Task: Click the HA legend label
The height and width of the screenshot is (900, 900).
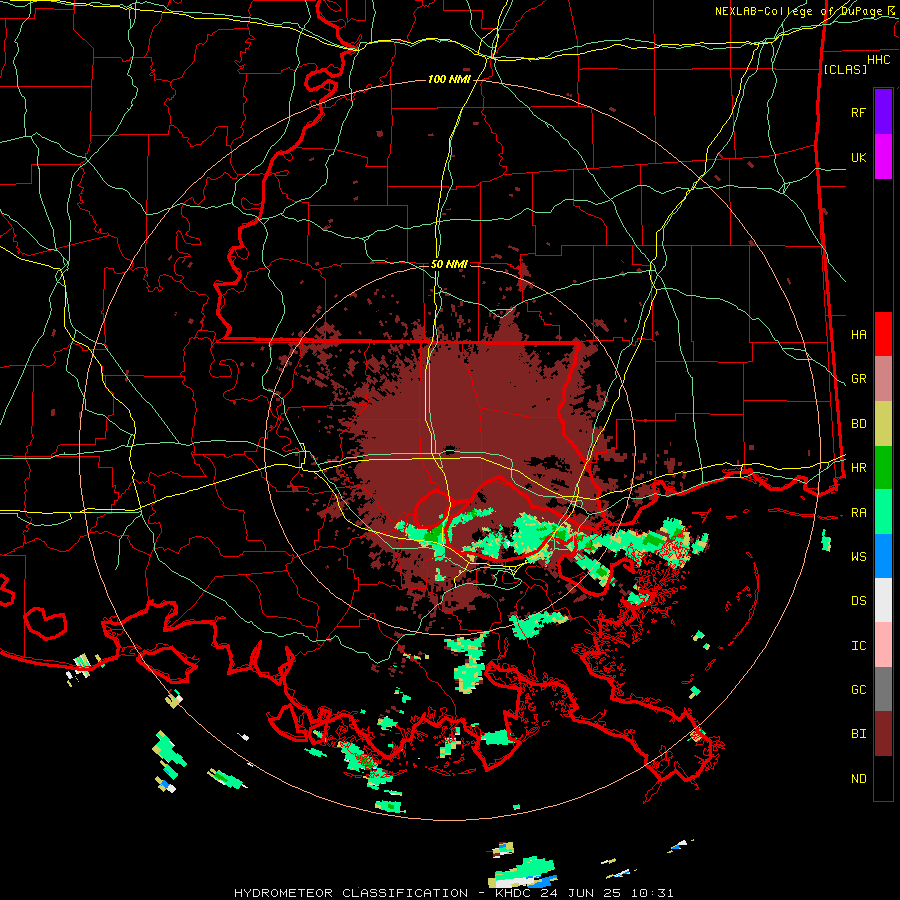Action: click(858, 335)
